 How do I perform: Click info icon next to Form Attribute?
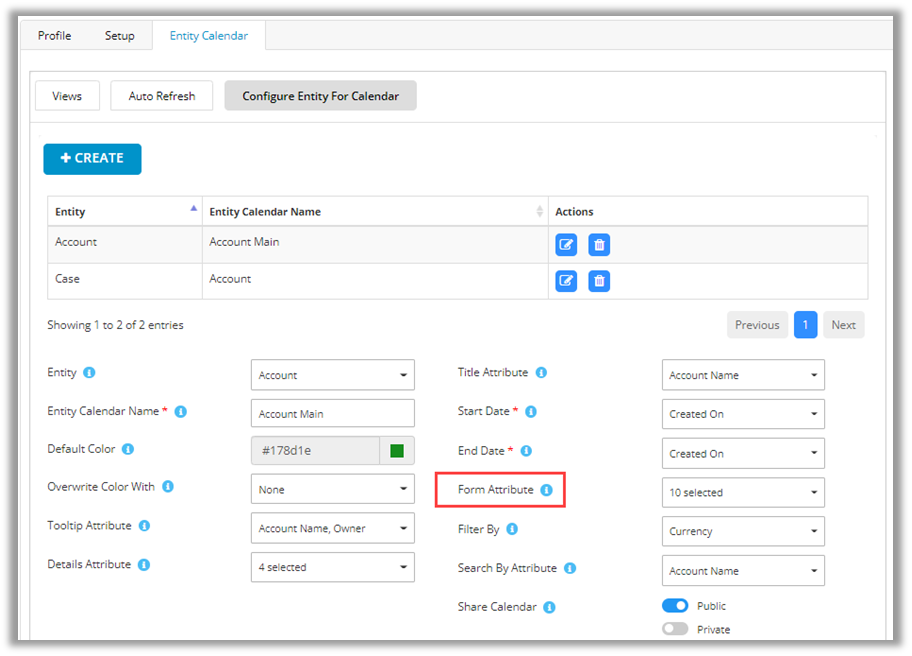click(546, 490)
